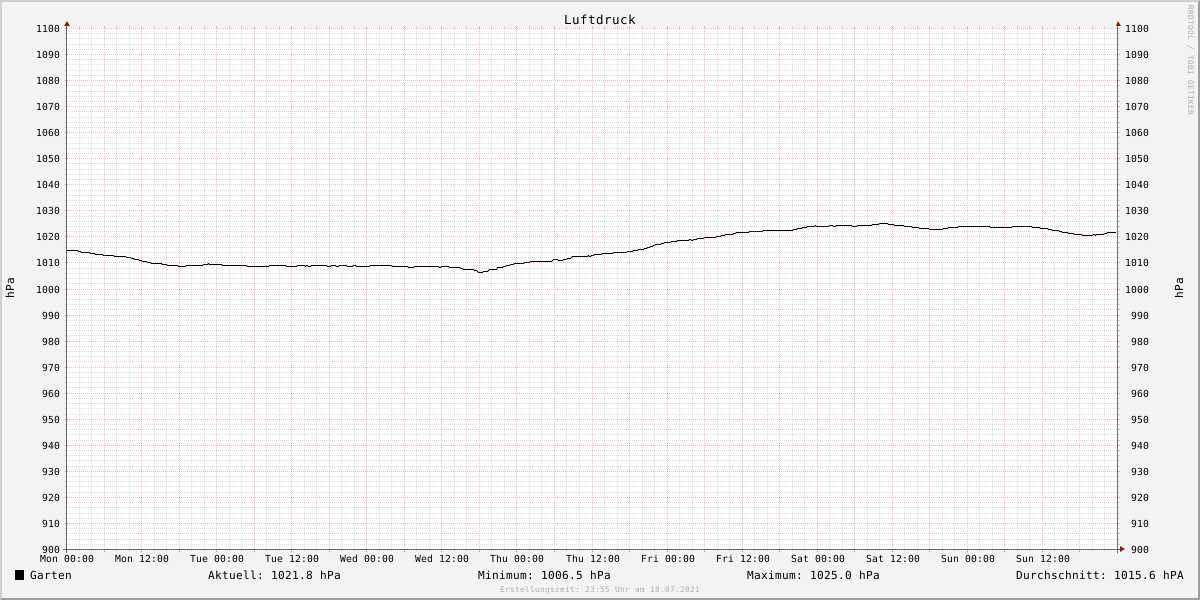Screen dimensions: 1200x600
Task: Click the pressure curve's lowest dip near Wed evening
Action: click(480, 272)
